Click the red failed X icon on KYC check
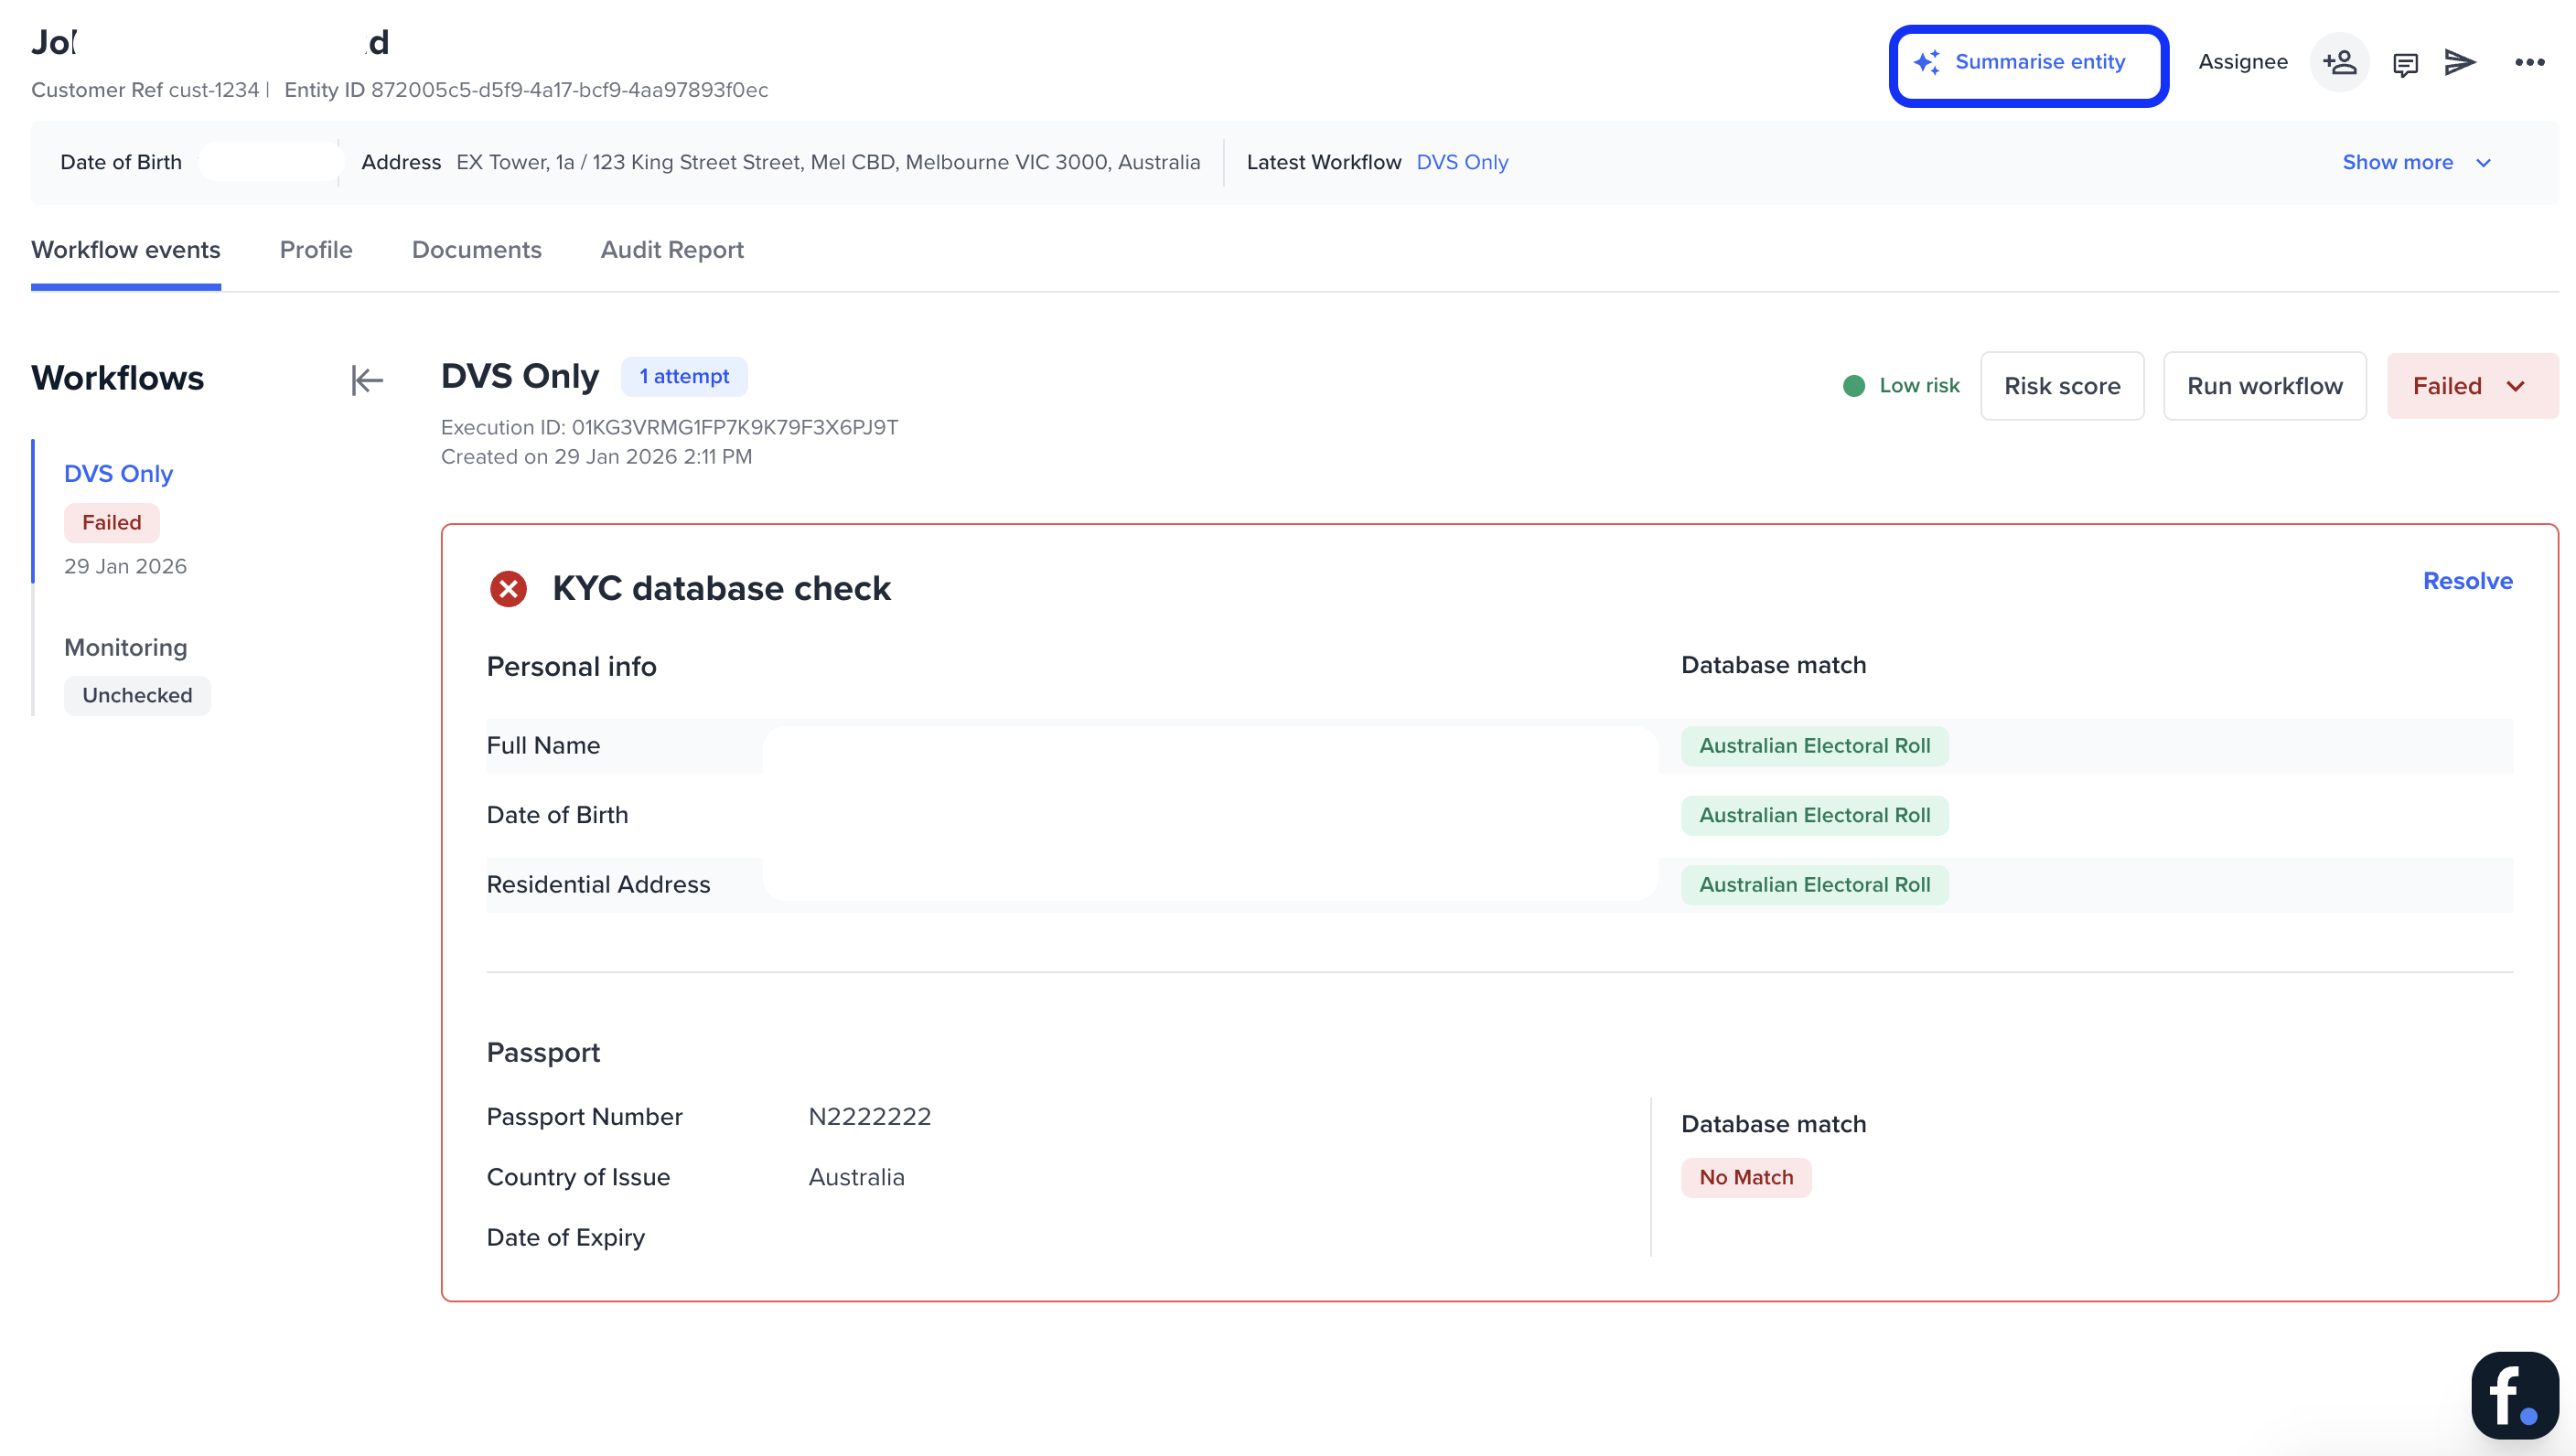The image size is (2576, 1456). pyautogui.click(x=508, y=589)
